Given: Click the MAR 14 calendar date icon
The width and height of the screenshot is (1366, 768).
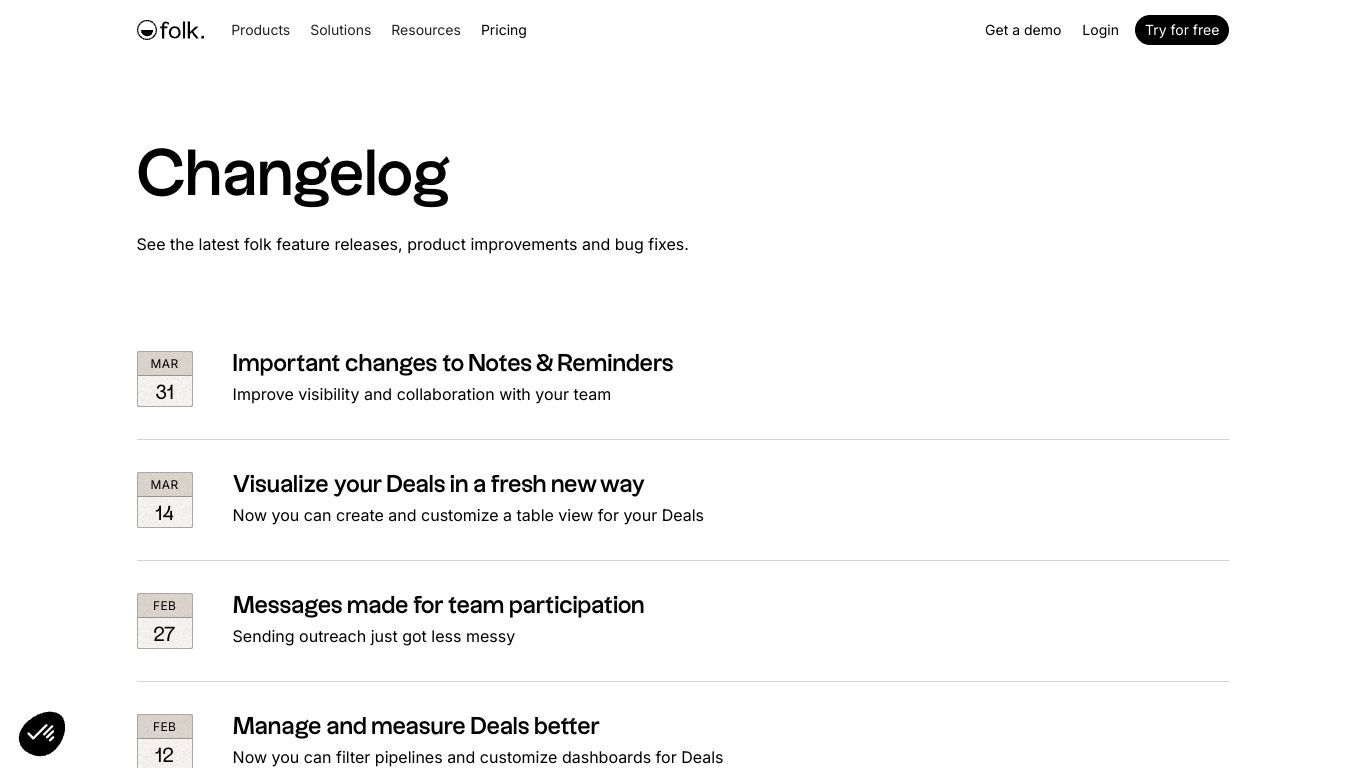Looking at the screenshot, I should click(x=165, y=500).
